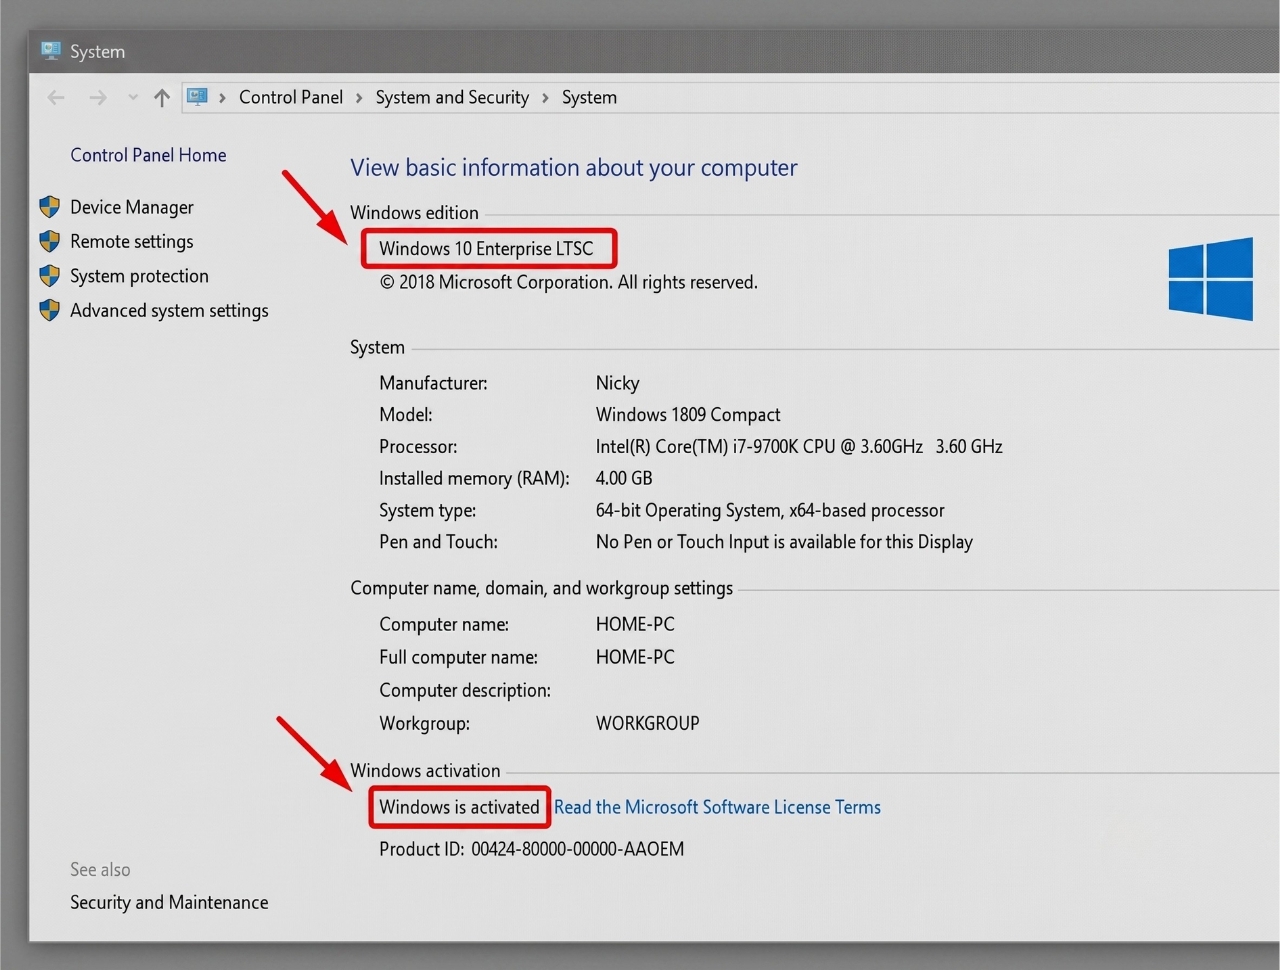Go forward with the Forward arrow

(97, 97)
